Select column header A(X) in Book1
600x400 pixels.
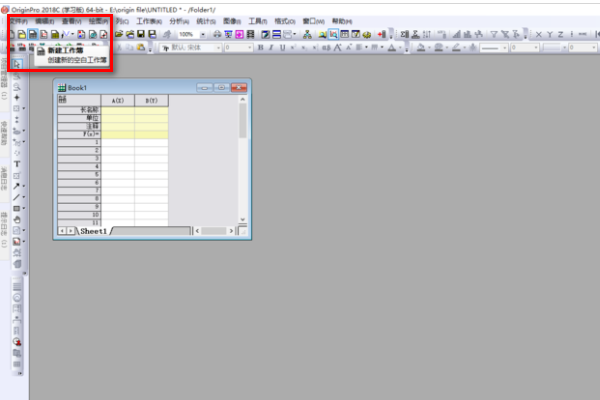coord(117,100)
